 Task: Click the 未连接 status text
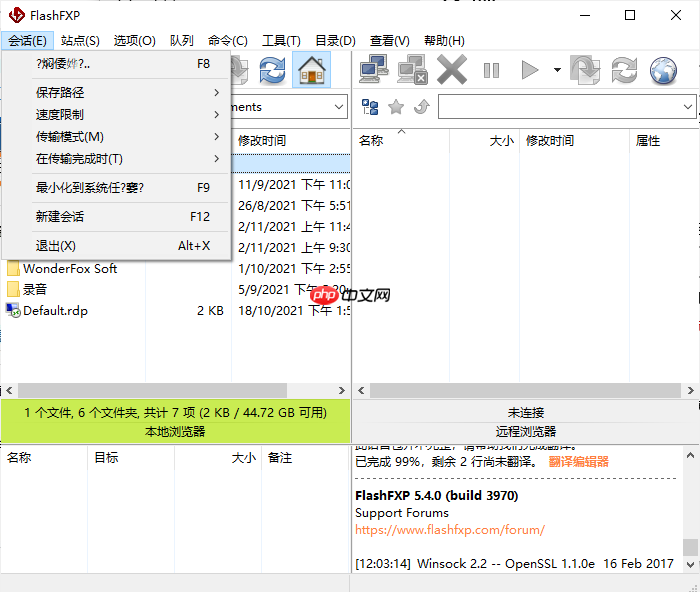point(525,413)
